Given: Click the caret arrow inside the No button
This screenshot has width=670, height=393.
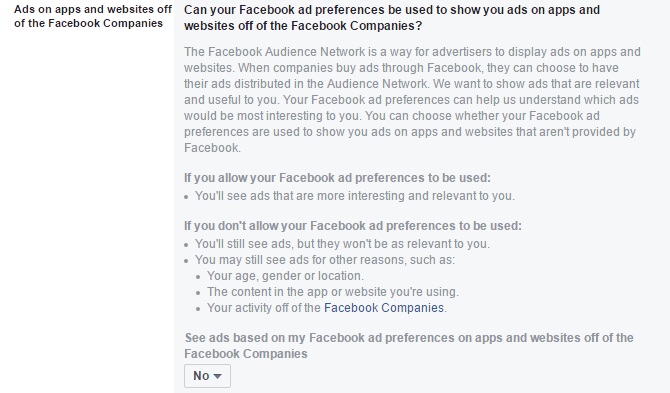Looking at the screenshot, I should tap(217, 376).
